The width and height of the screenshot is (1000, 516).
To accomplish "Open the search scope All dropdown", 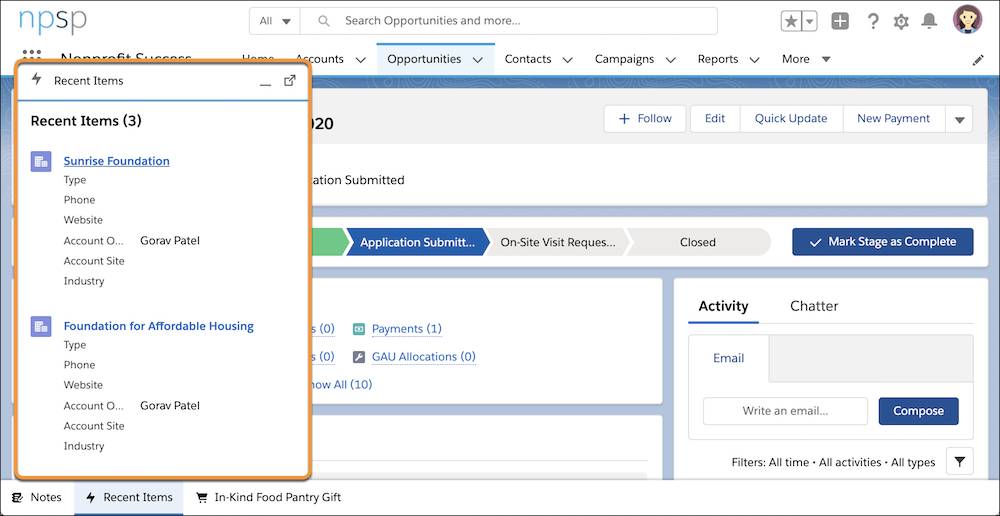I will click(275, 21).
